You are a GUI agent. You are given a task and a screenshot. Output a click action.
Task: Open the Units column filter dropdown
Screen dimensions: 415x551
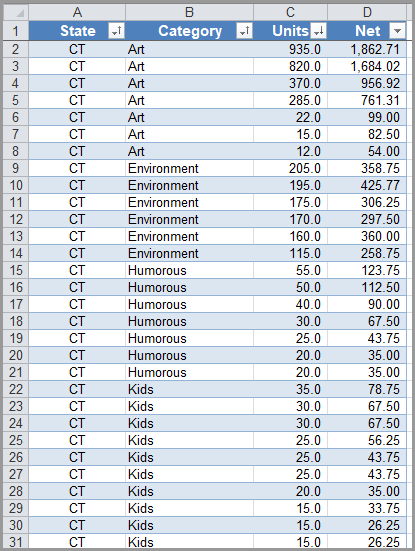pyautogui.click(x=319, y=31)
